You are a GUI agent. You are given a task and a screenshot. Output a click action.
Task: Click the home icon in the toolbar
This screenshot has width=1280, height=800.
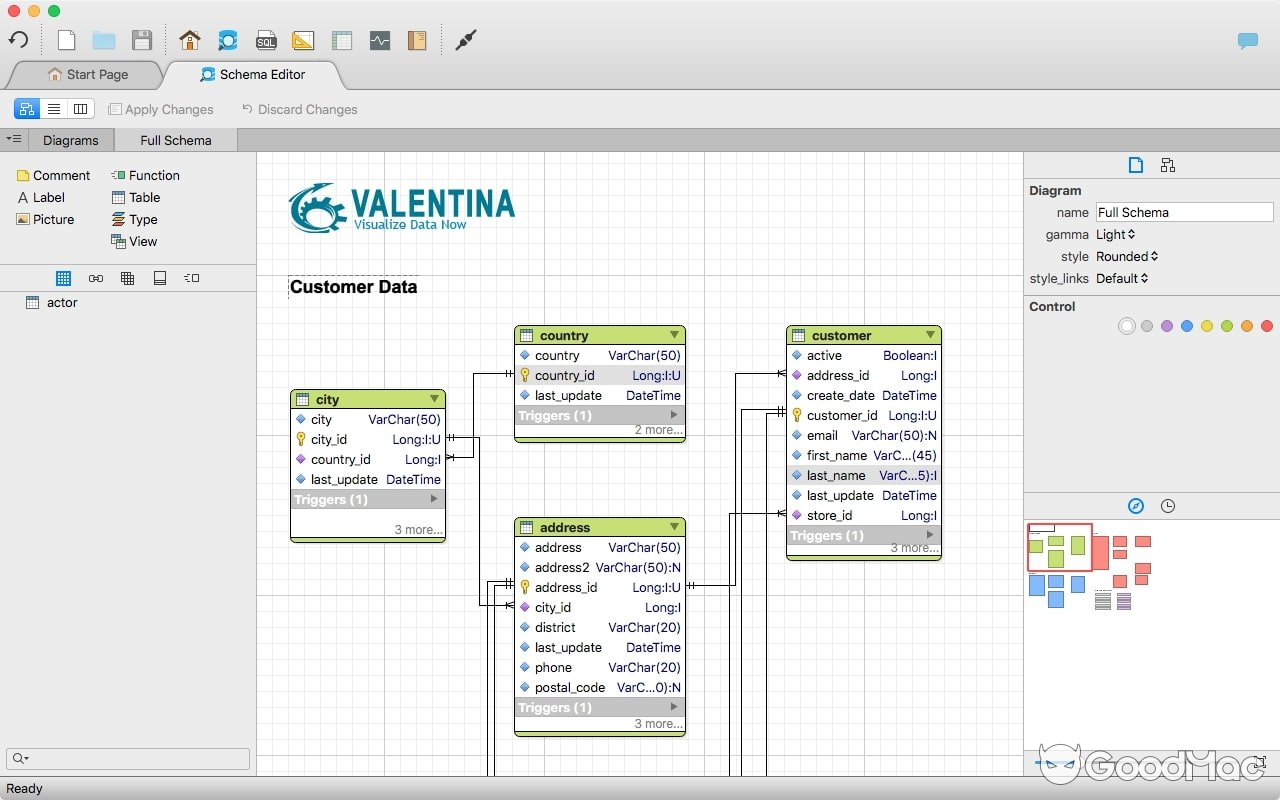[189, 40]
